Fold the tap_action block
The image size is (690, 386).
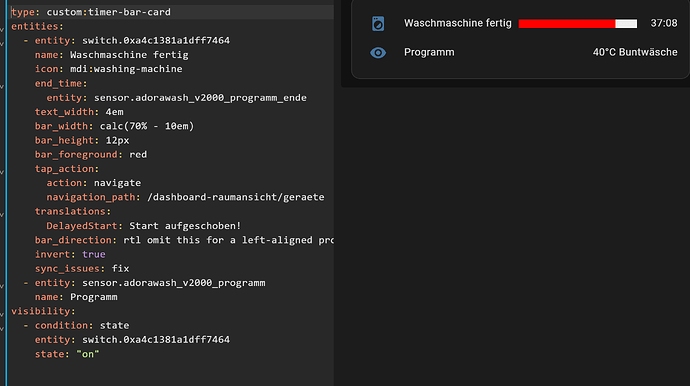tap(2, 172)
